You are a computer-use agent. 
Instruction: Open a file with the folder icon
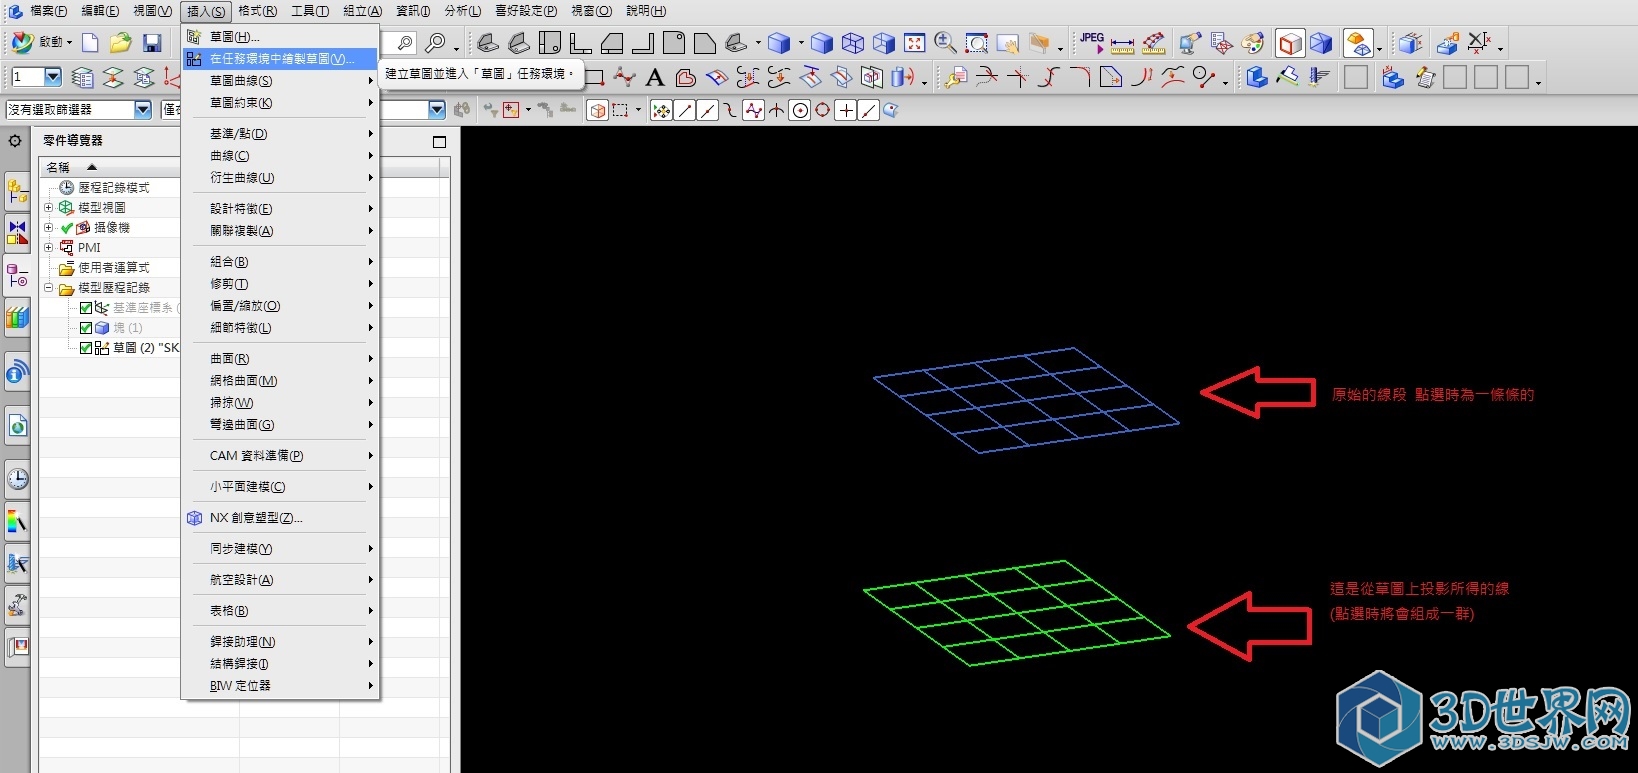[x=121, y=43]
